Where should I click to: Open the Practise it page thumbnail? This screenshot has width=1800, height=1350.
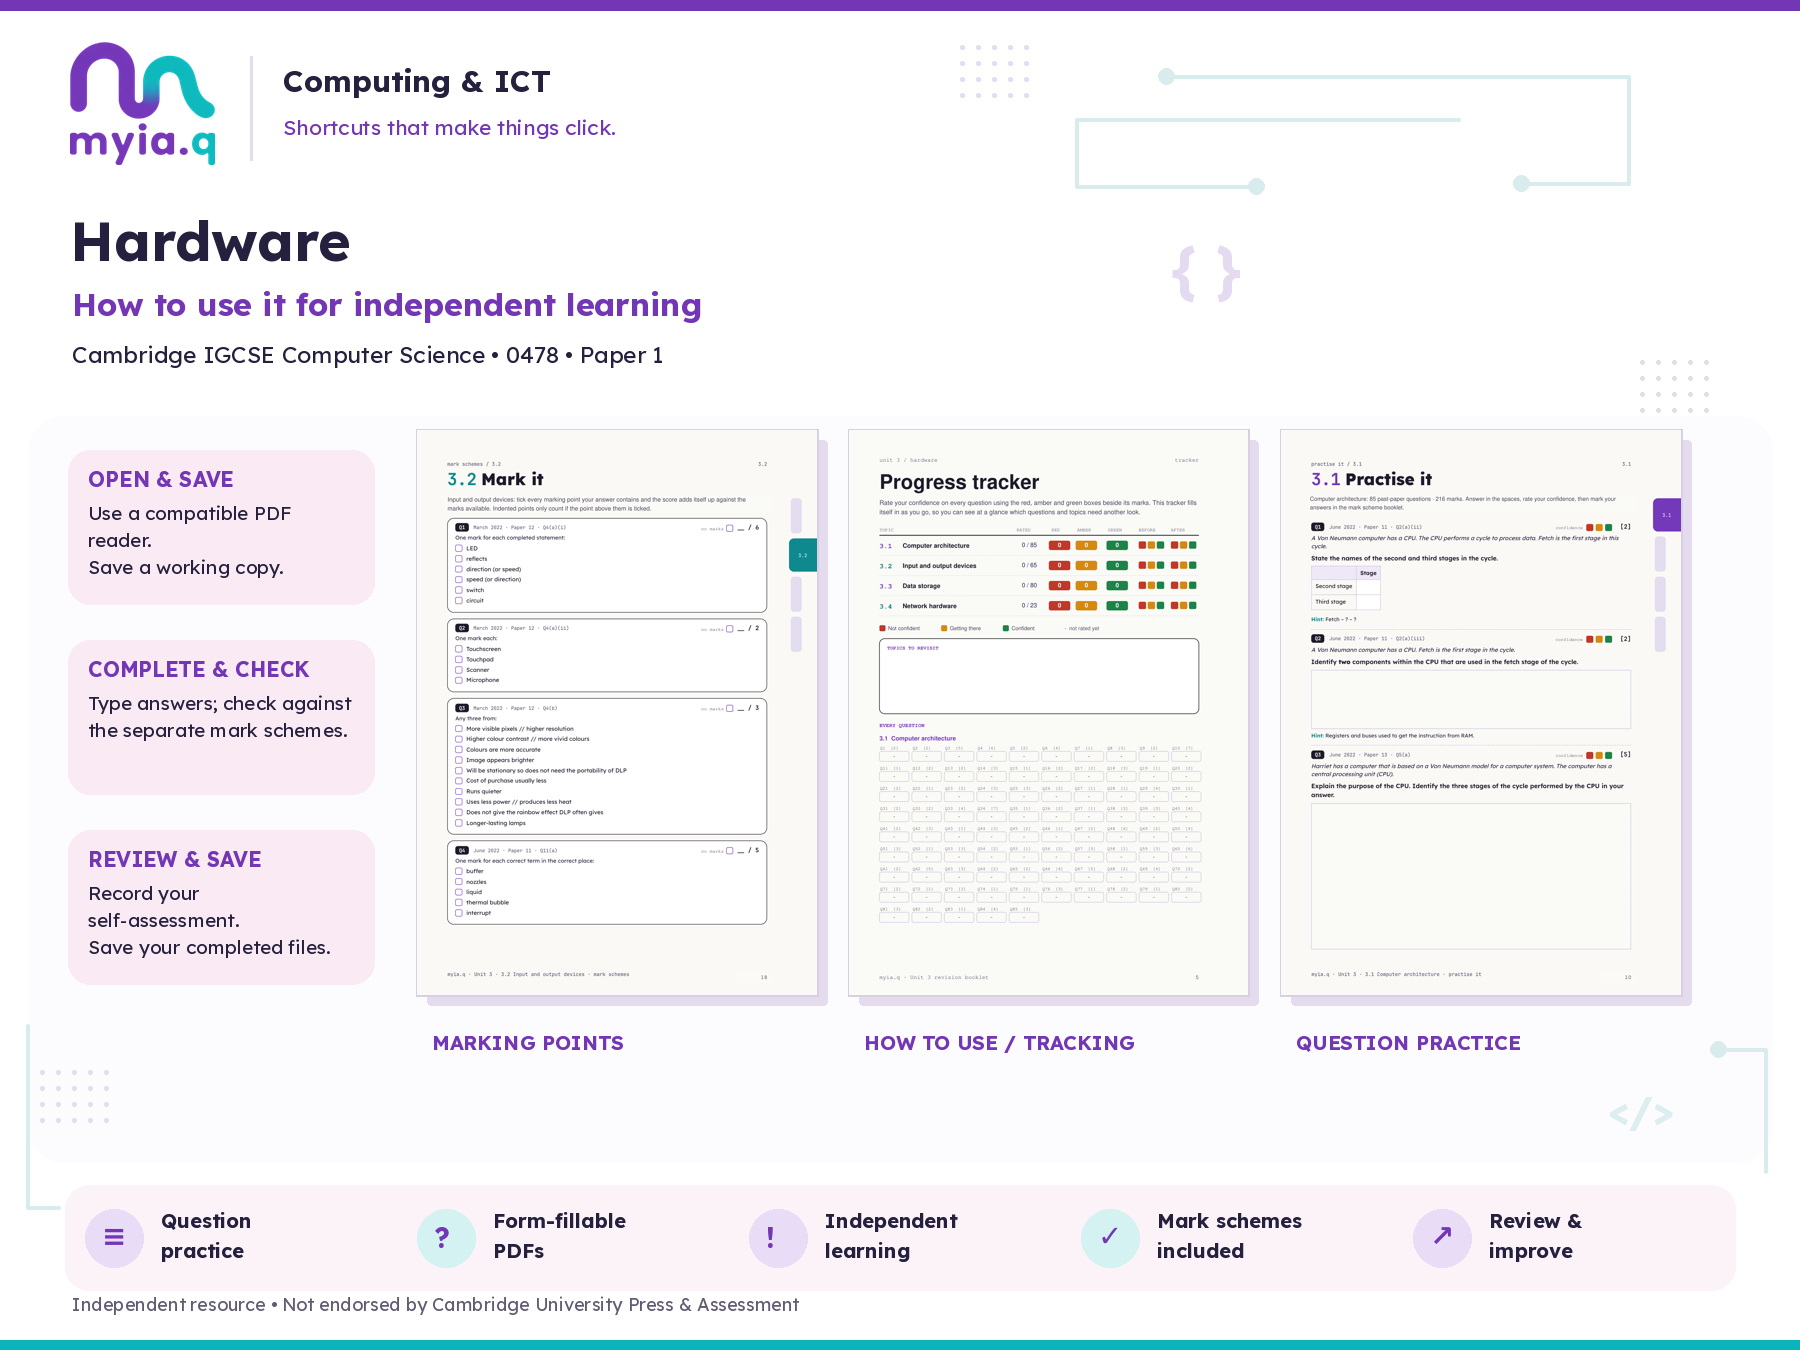(x=1481, y=713)
